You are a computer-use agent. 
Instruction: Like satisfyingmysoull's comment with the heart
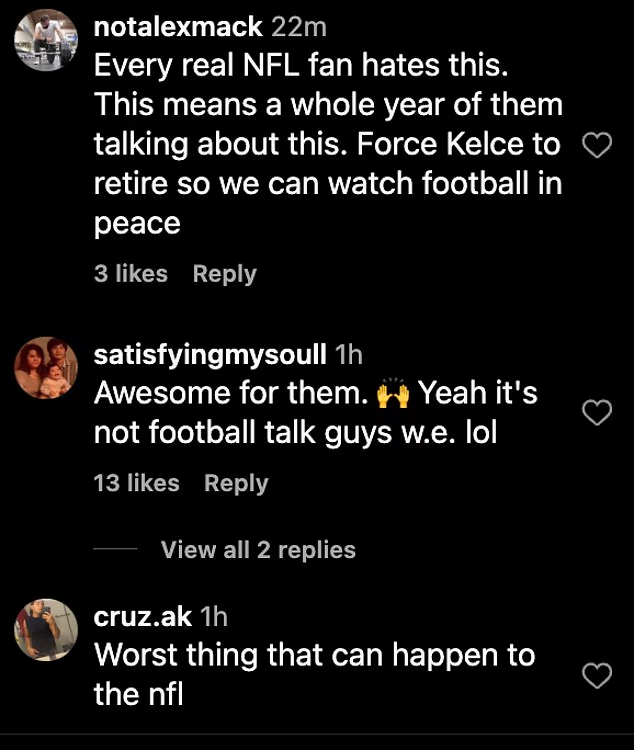pyautogui.click(x=596, y=412)
